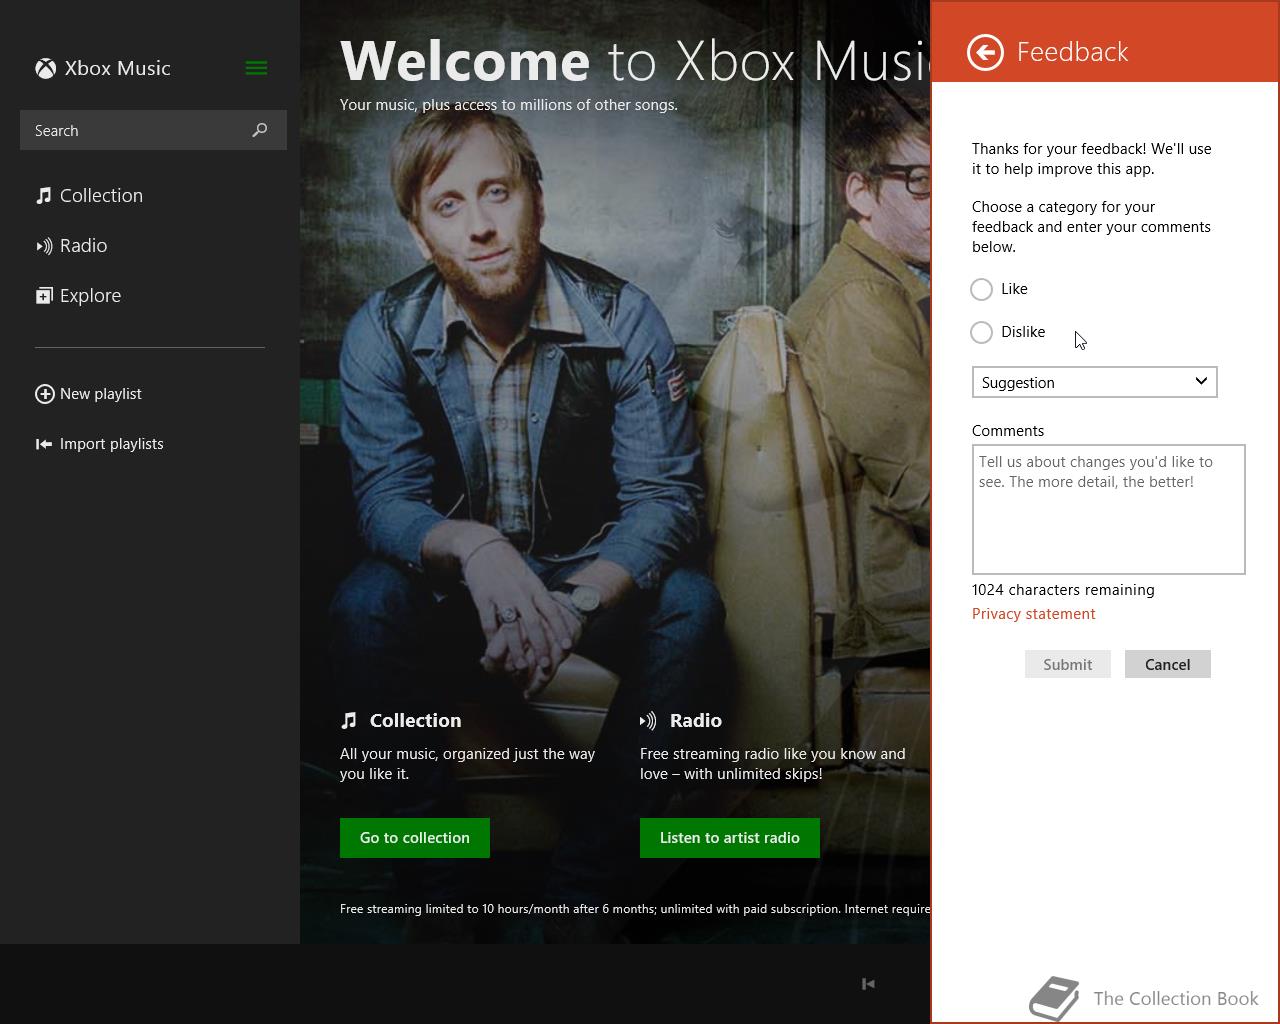Viewport: 1280px width, 1024px height.
Task: Click the '1024 characters remaining' text
Action: tap(1063, 590)
